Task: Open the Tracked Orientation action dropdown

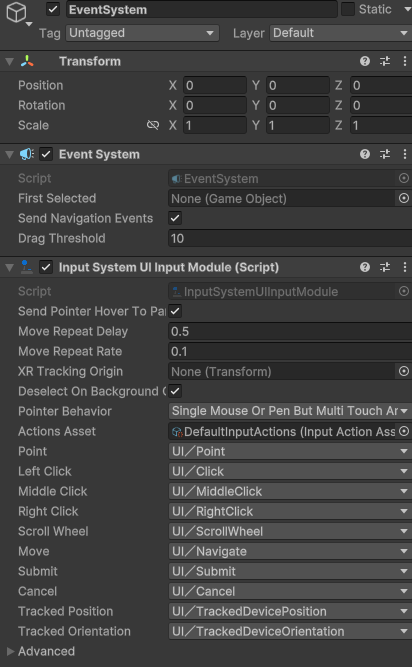Action: tap(290, 631)
